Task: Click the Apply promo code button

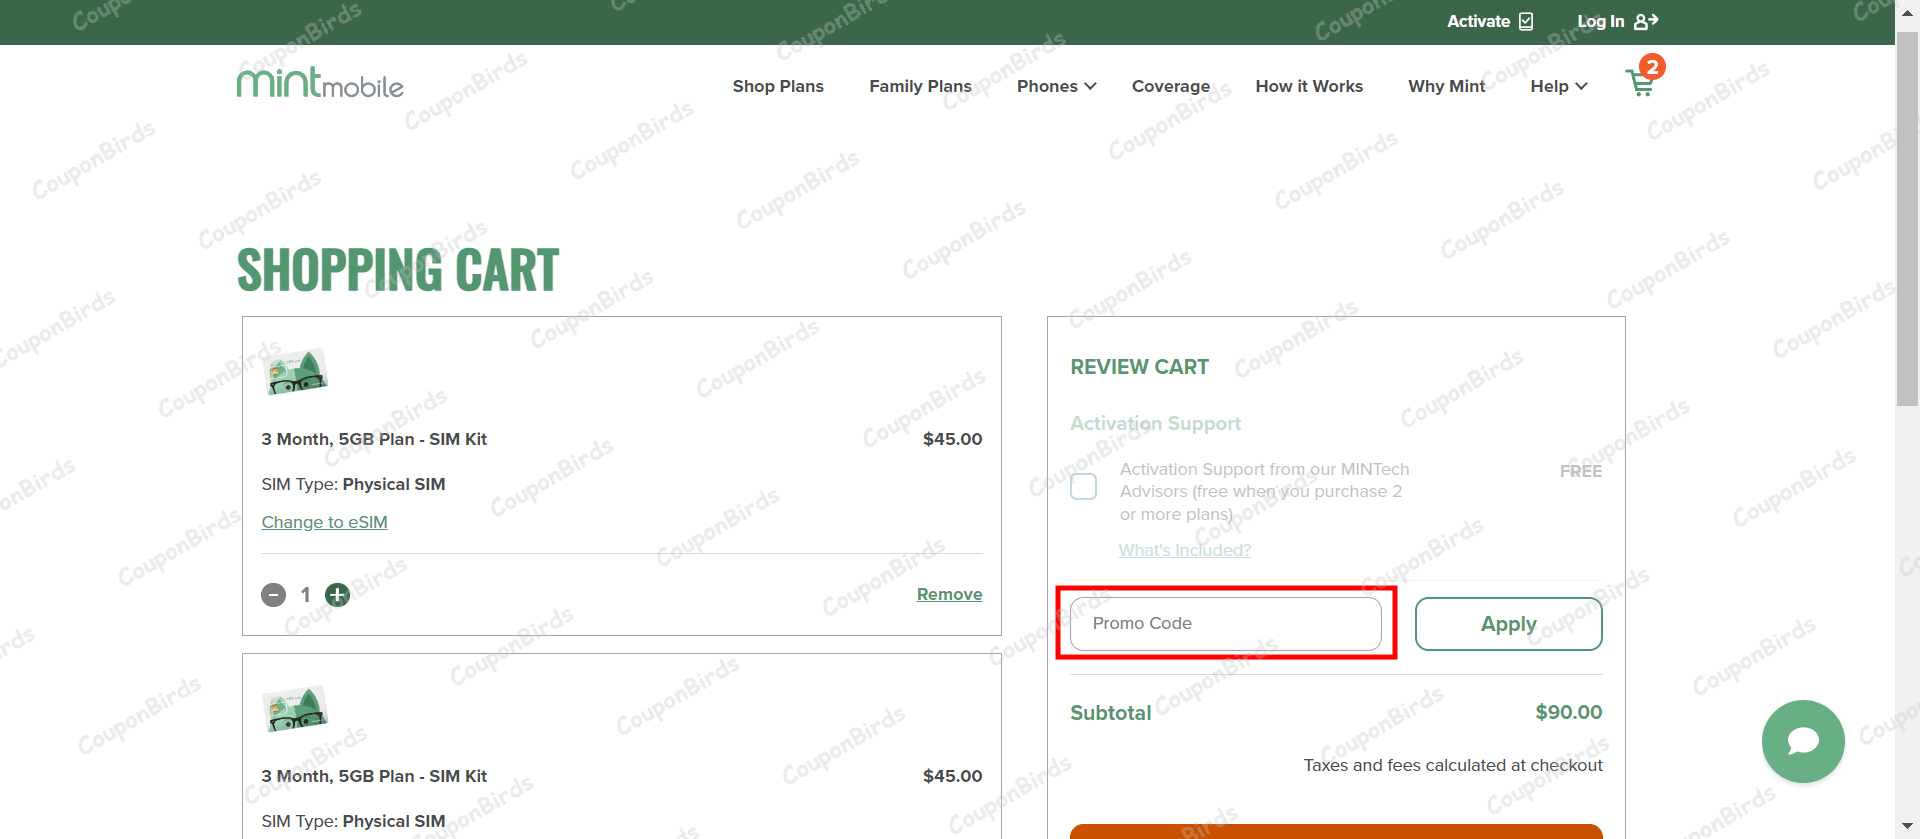Action: [x=1508, y=624]
